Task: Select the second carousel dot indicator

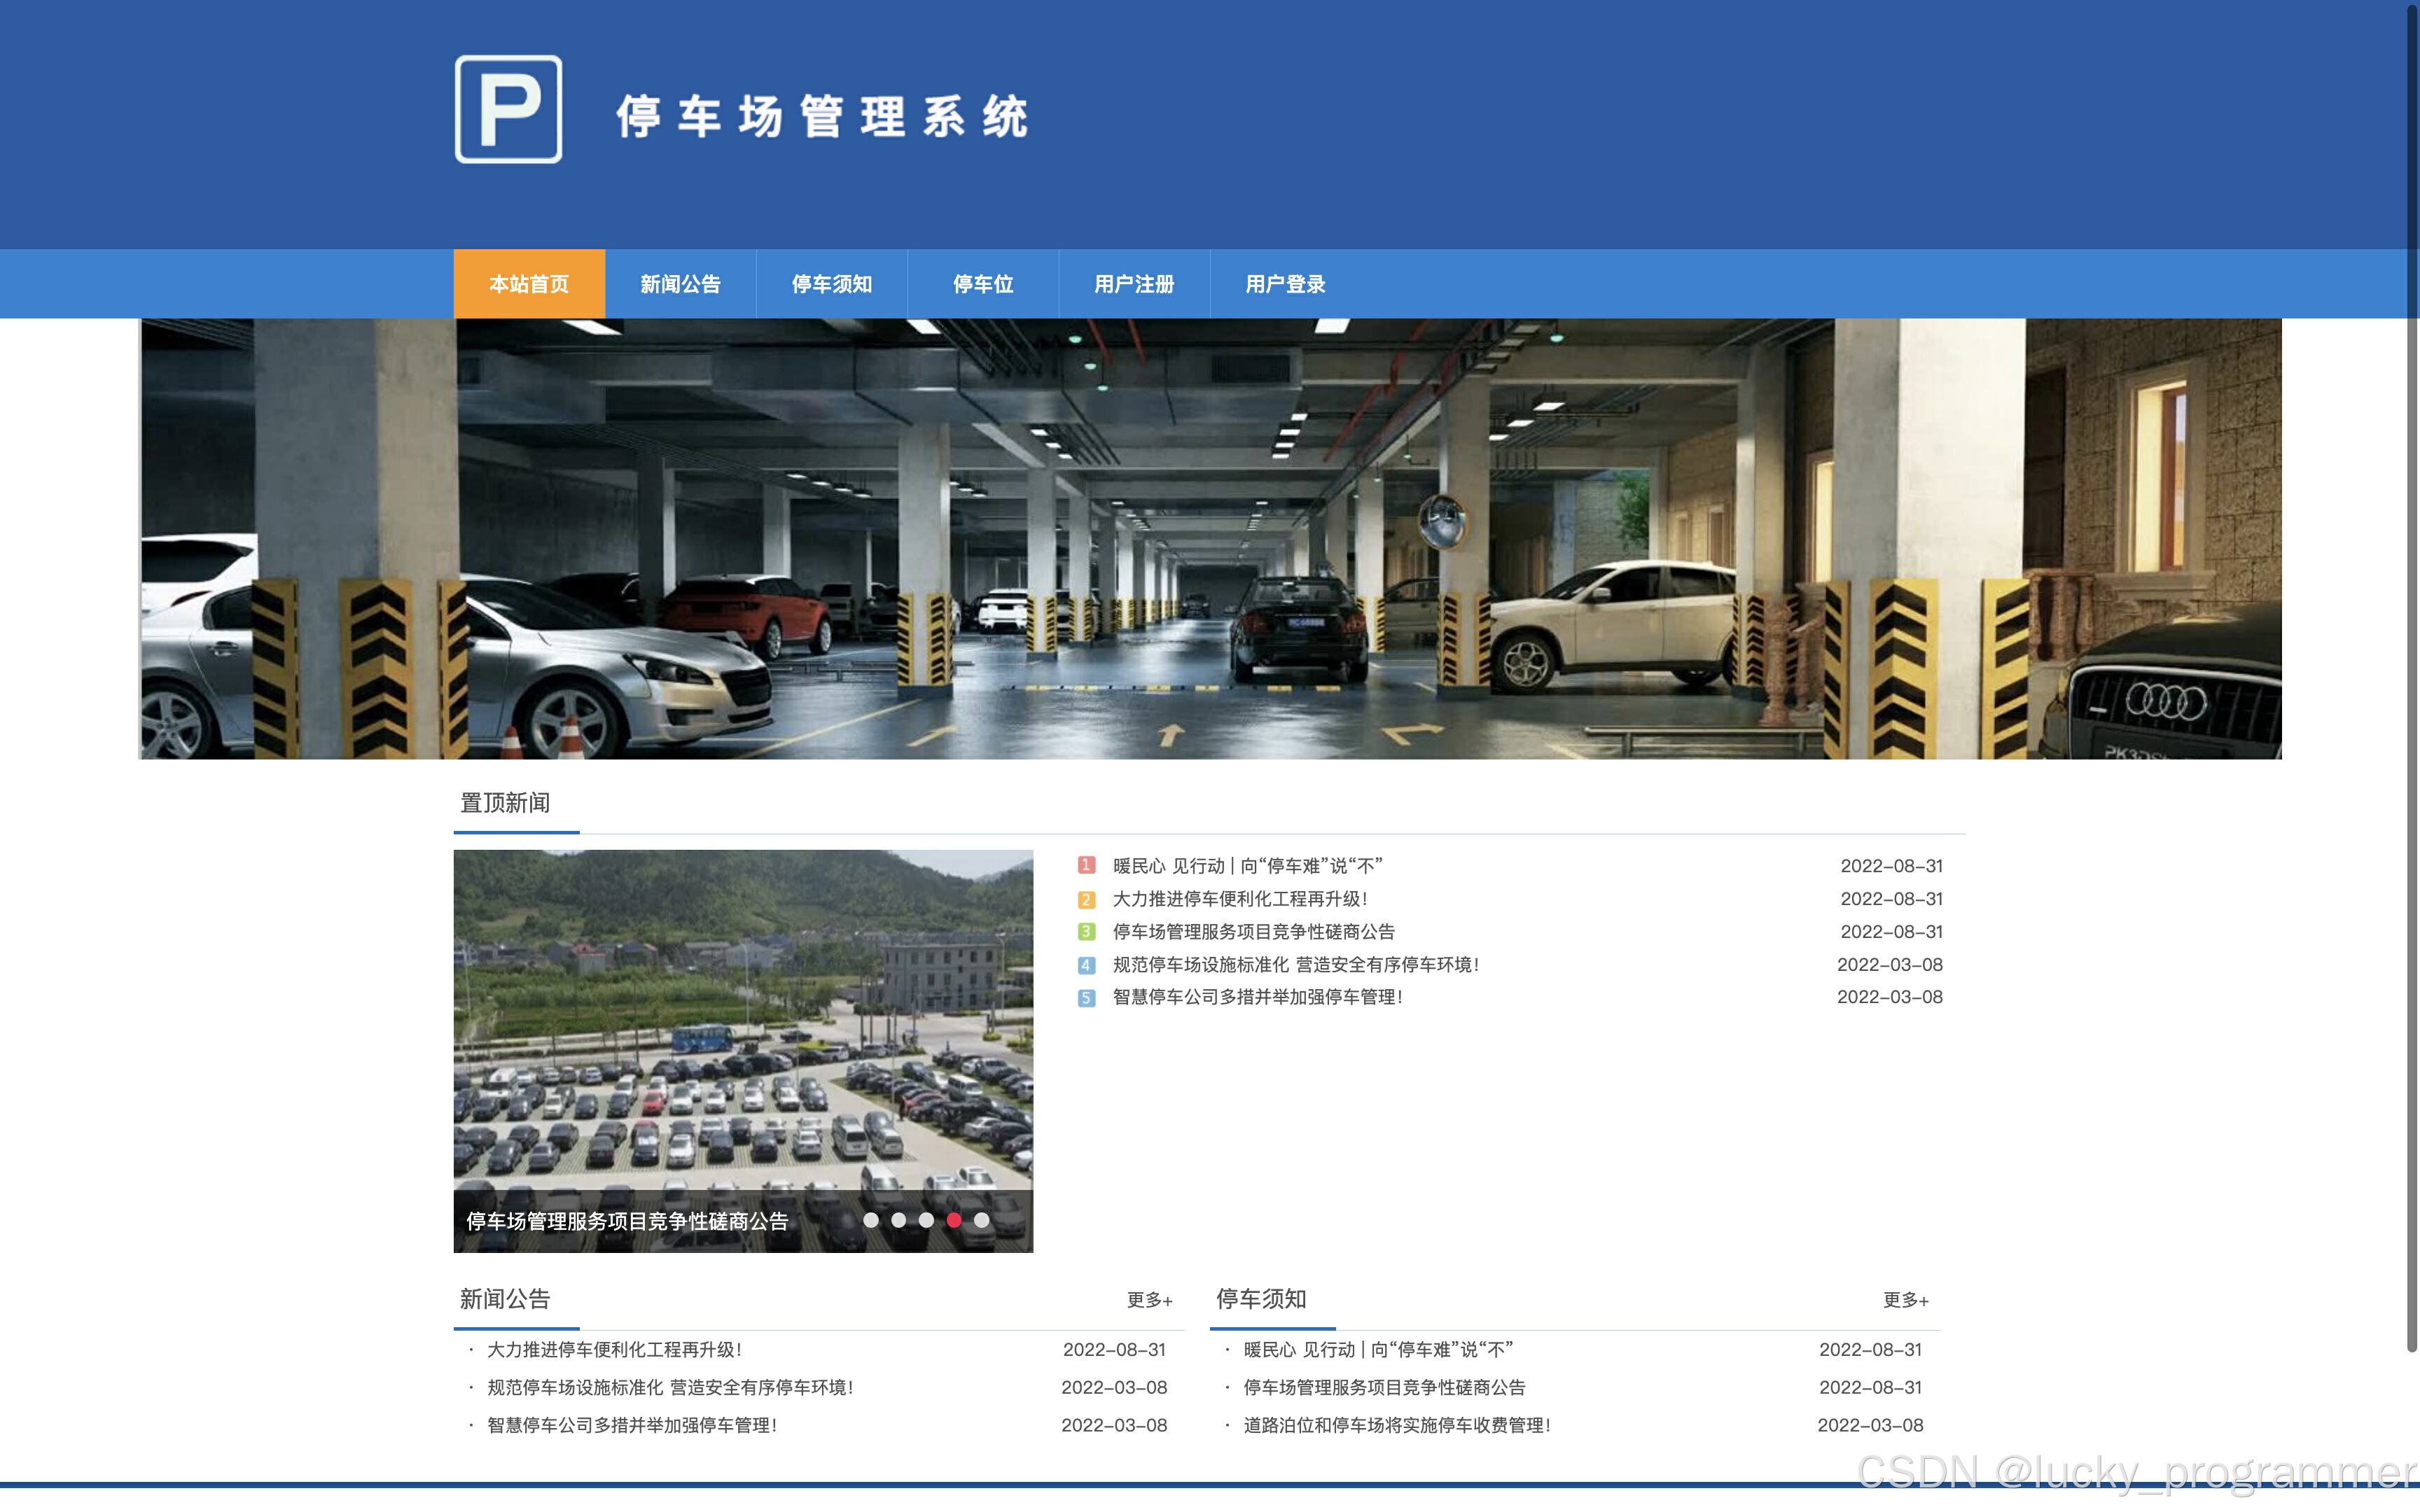Action: [899, 1220]
